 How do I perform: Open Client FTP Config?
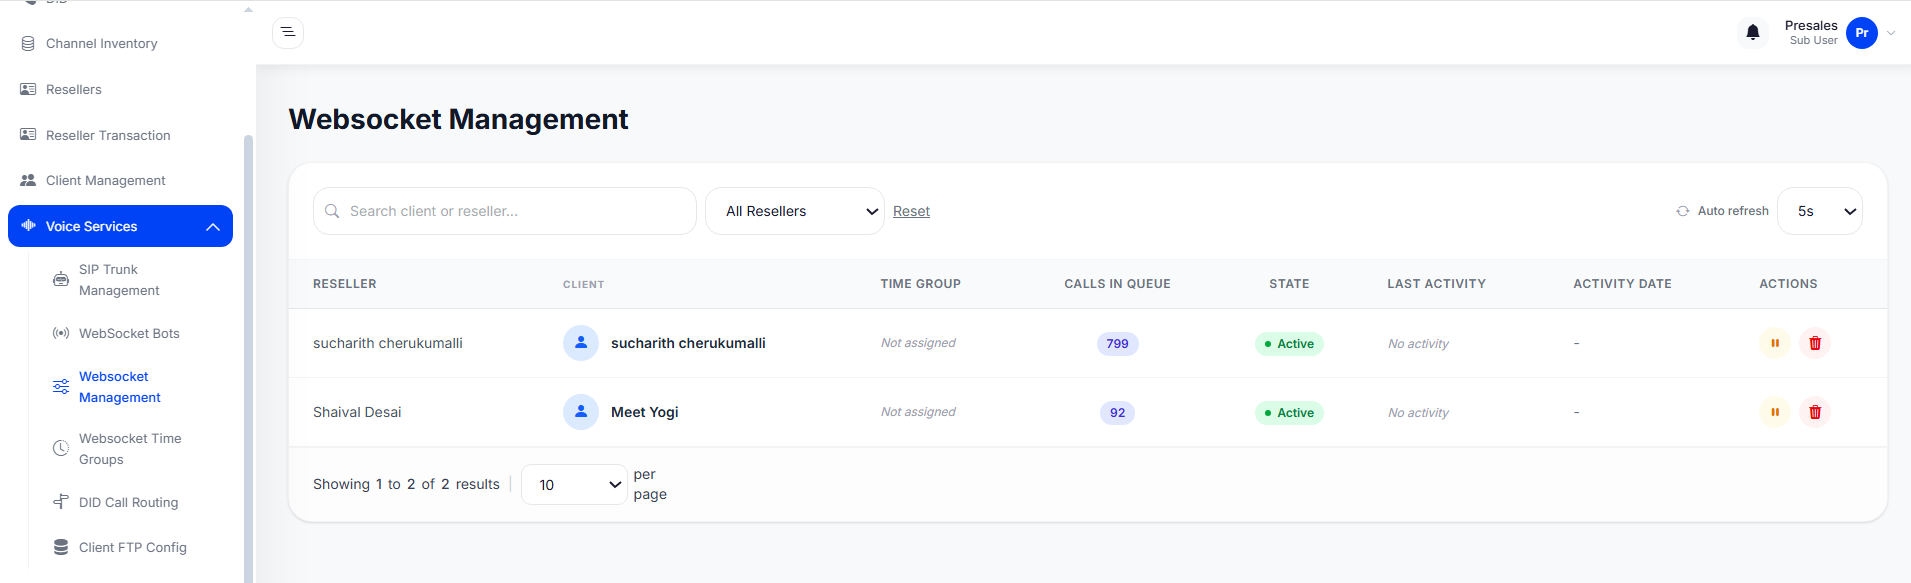[x=133, y=547]
